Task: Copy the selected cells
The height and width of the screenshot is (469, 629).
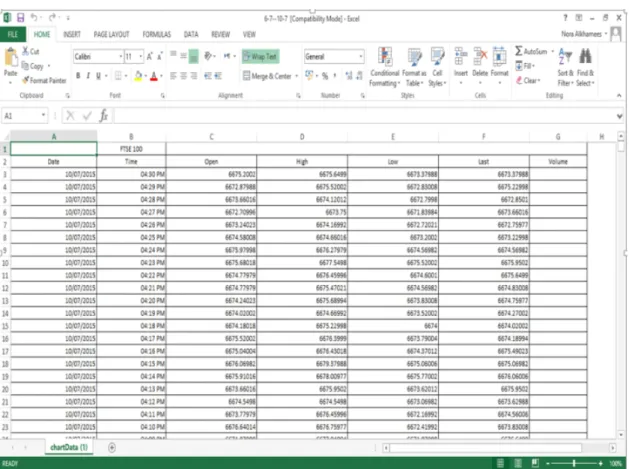Action: click(32, 66)
